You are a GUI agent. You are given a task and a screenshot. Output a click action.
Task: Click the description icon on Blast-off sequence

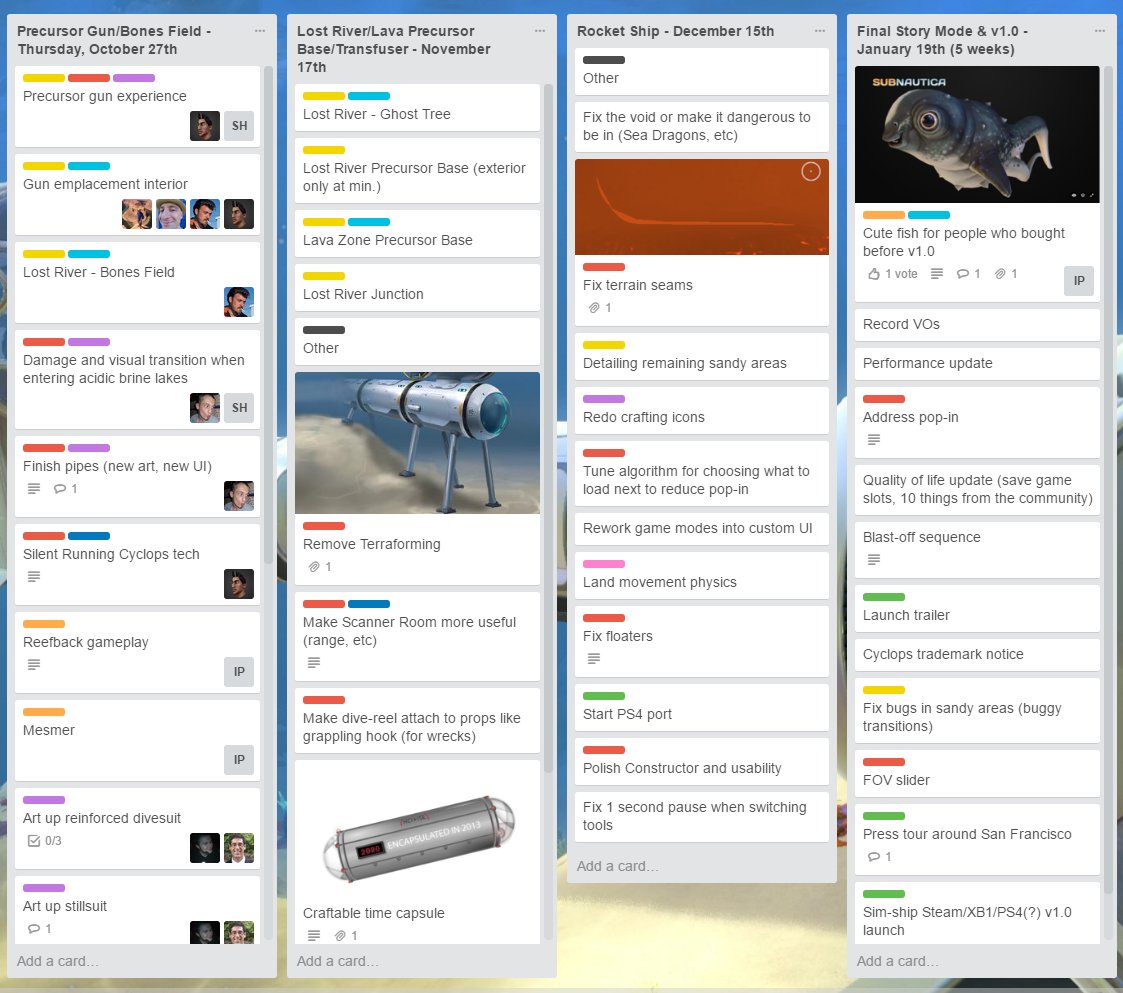click(x=874, y=560)
